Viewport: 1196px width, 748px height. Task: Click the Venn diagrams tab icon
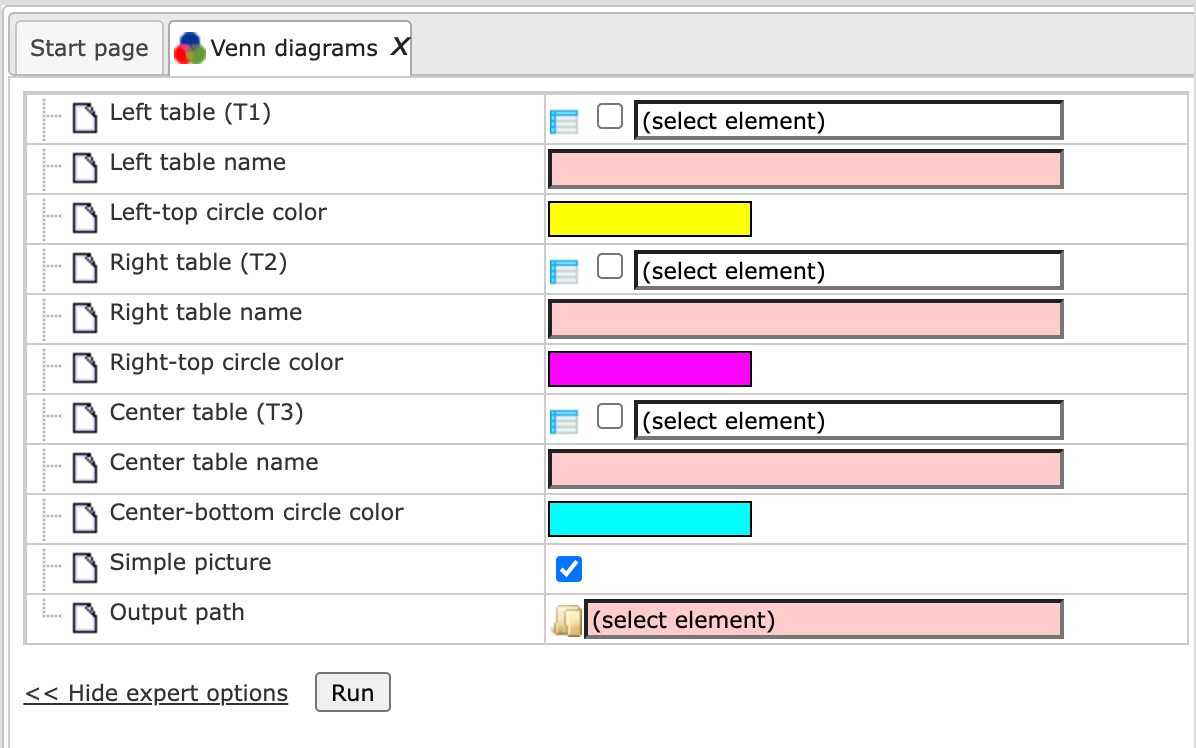click(190, 48)
